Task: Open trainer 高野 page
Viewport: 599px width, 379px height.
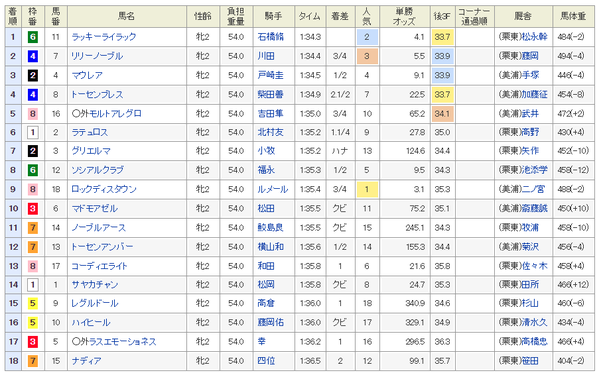Action: pyautogui.click(x=530, y=132)
